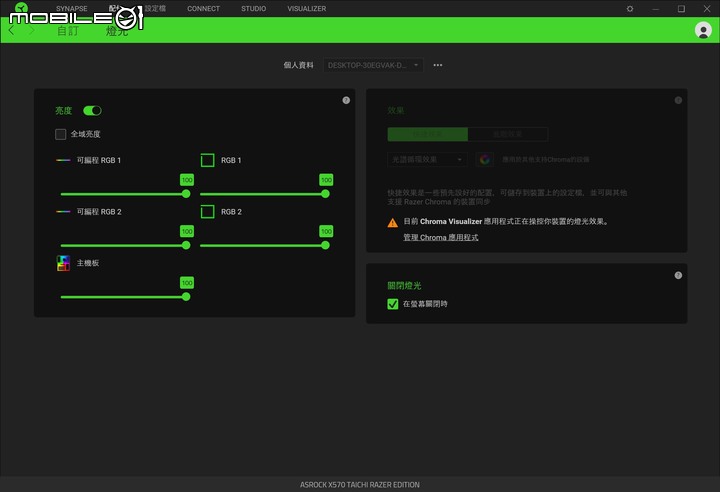Viewport: 720px width, 492px height.
Task: Toggle the 亮度 brightness switch
Action: coord(92,111)
